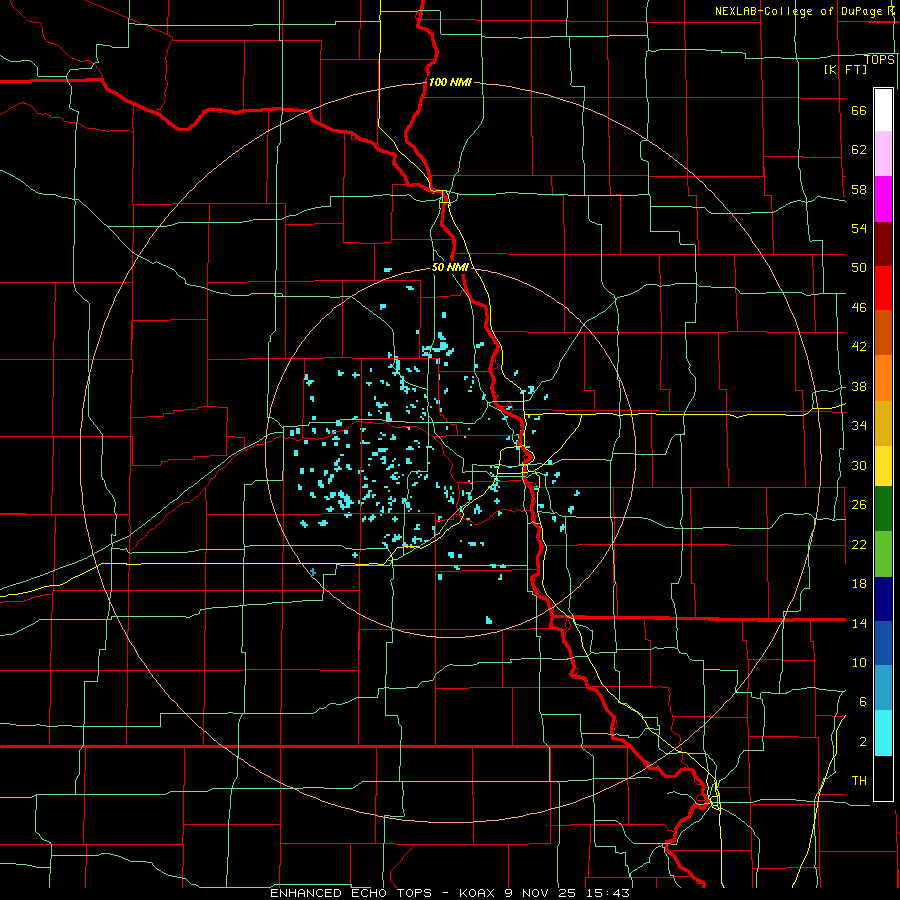Click the '14' legend value

tap(859, 623)
